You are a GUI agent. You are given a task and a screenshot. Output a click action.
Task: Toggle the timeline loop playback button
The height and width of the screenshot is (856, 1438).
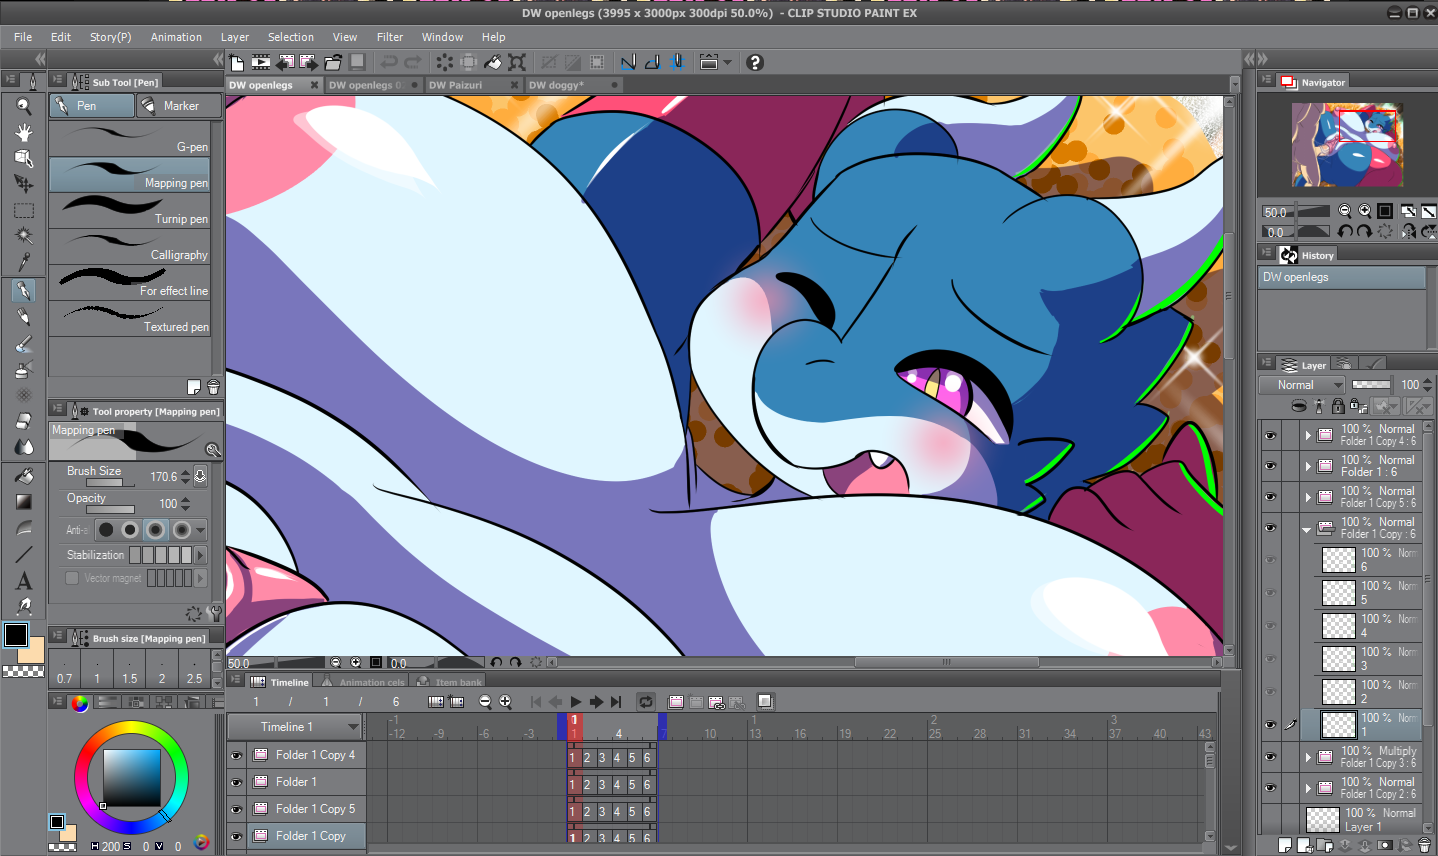[646, 702]
